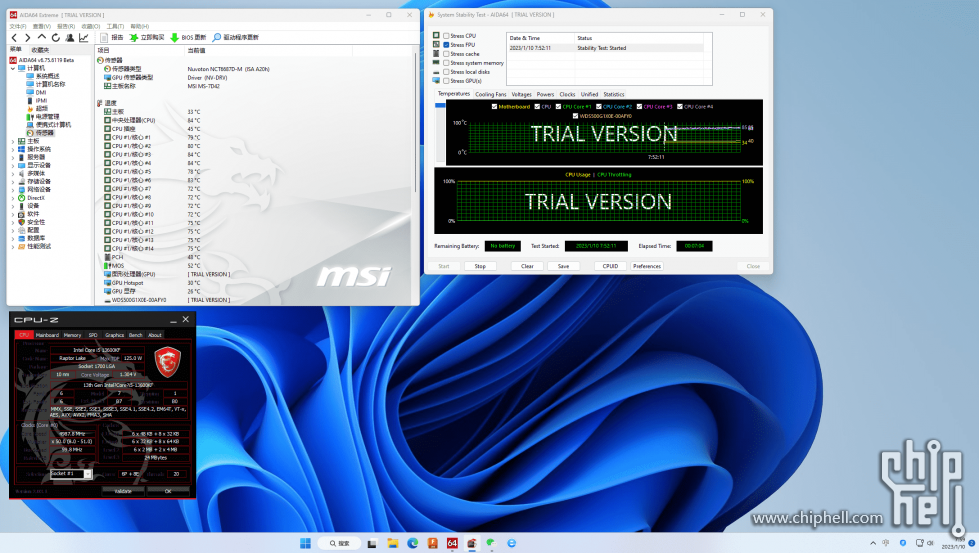Click the CPUID button in stability test
Image resolution: width=979 pixels, height=553 pixels.
[610, 267]
